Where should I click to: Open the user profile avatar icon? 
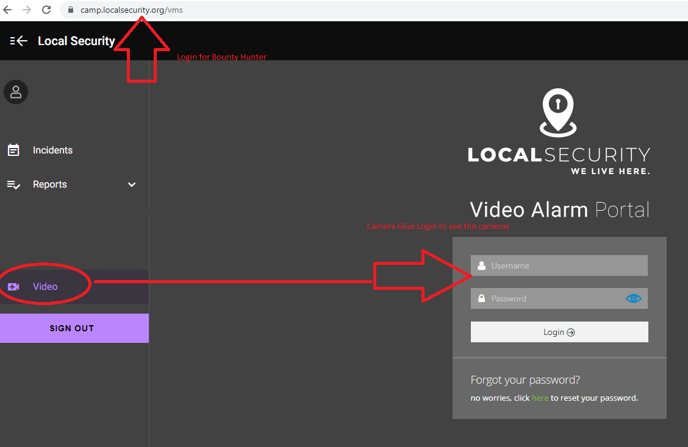point(16,92)
